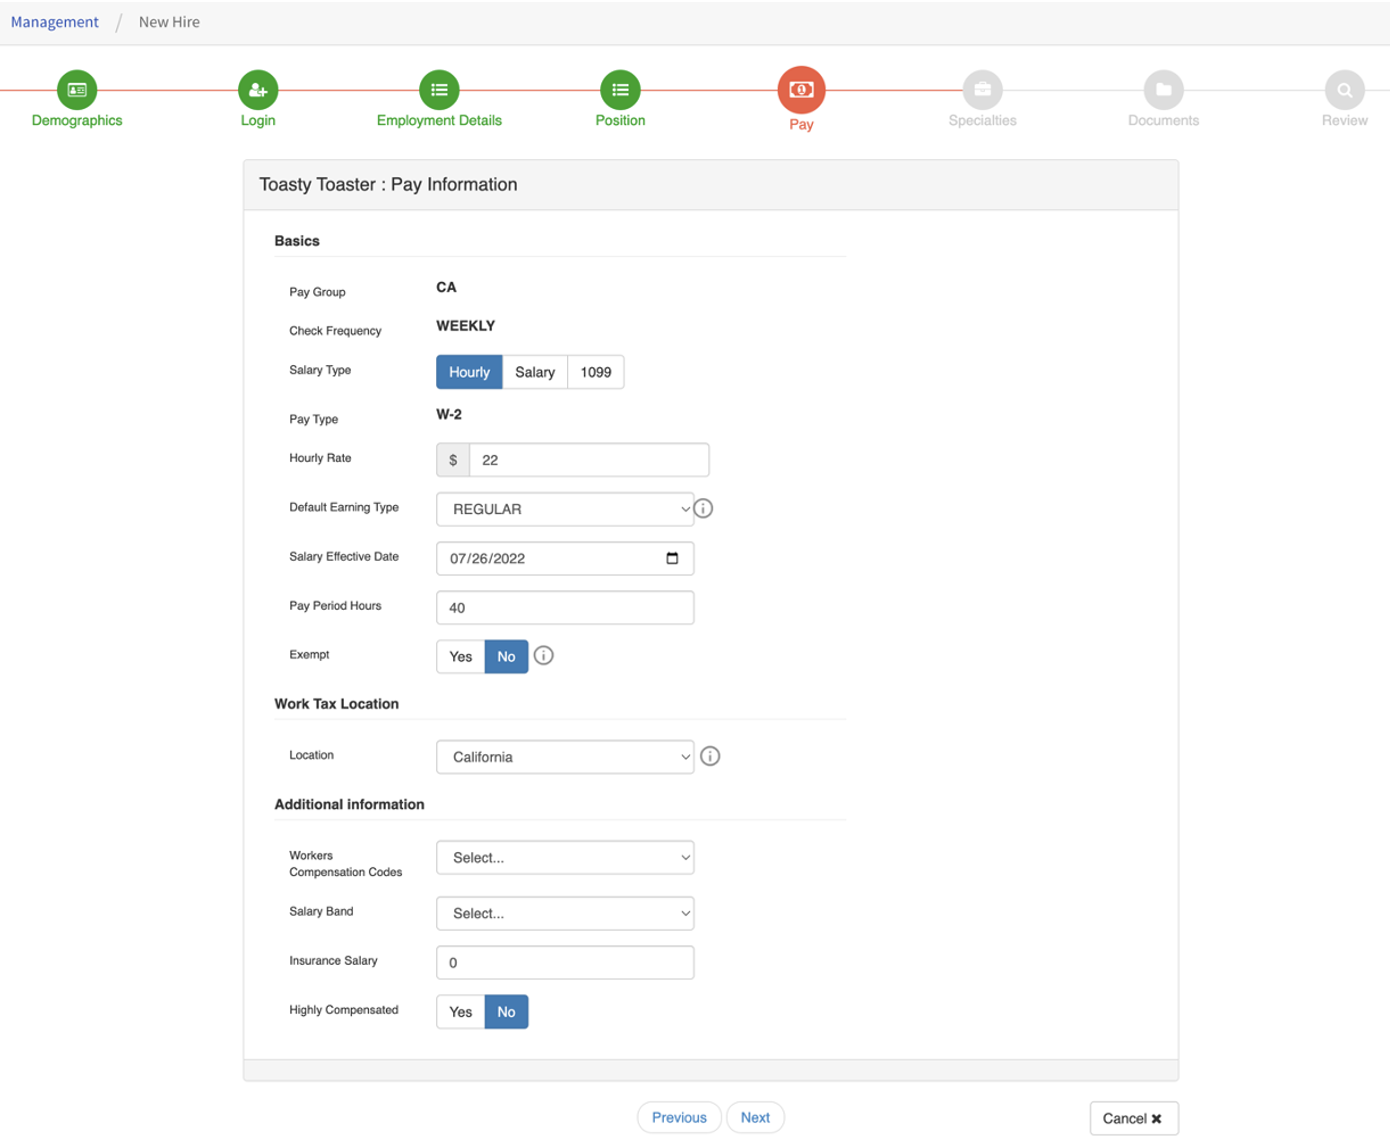Screen dimensions: 1390x1142
Task: Click the Employment Details step icon
Action: pyautogui.click(x=438, y=89)
